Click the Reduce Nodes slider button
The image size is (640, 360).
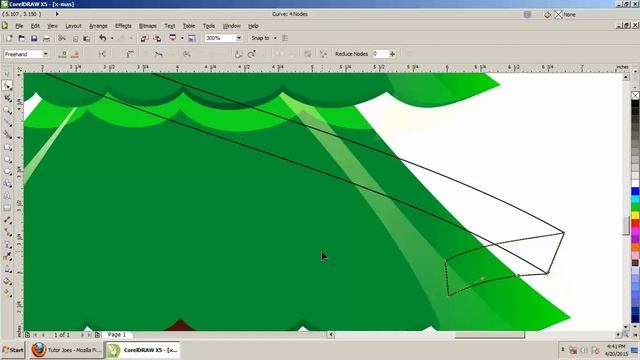coord(393,54)
